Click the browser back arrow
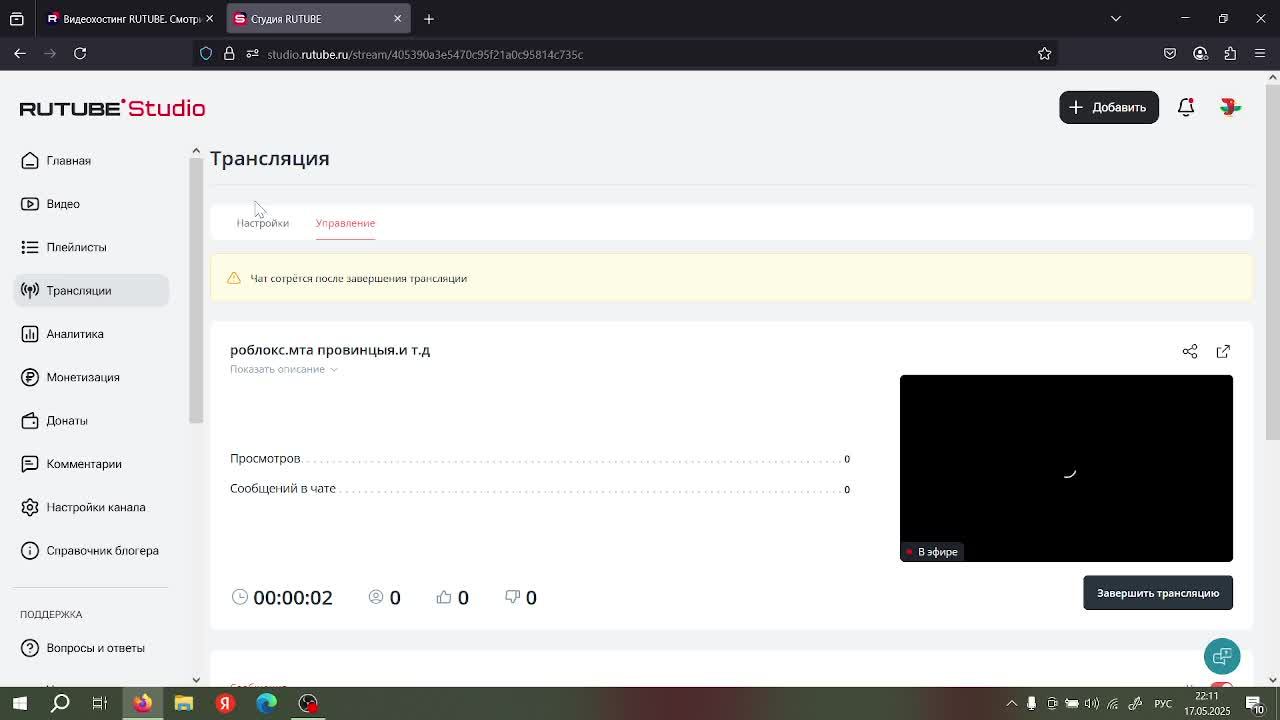1280x720 pixels. click(20, 54)
